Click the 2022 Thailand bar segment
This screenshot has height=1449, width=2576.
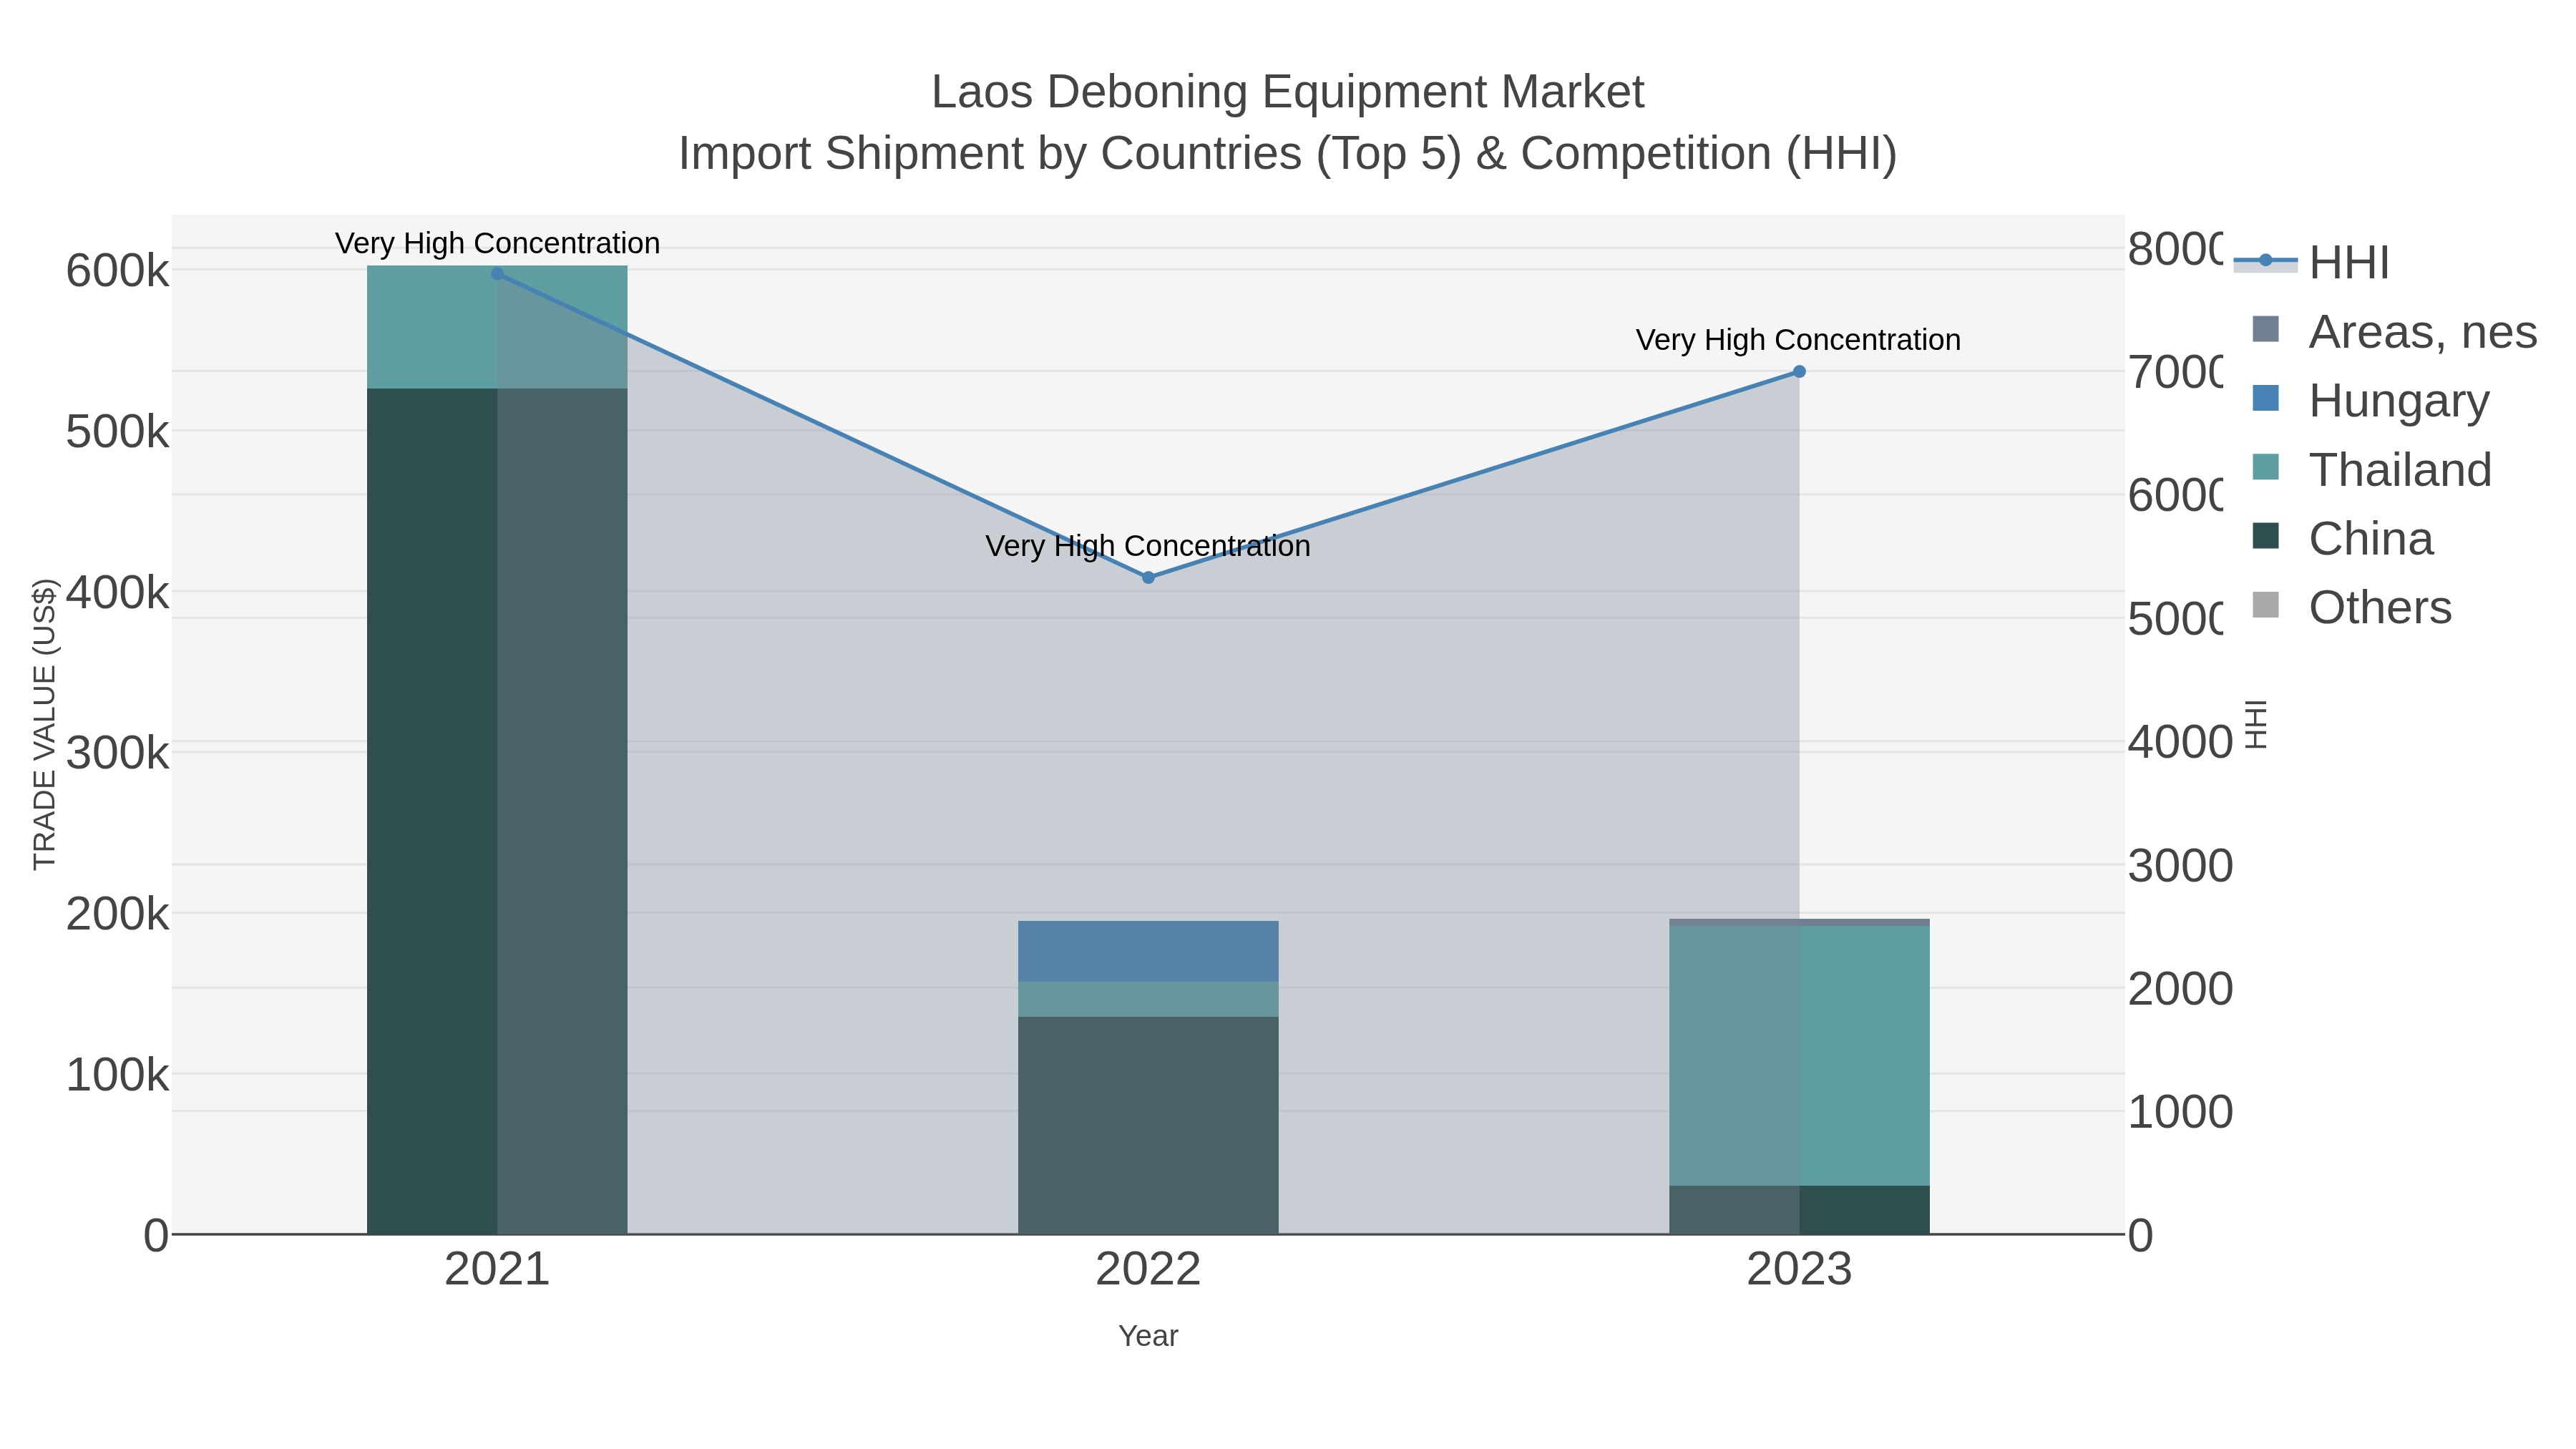(1148, 999)
